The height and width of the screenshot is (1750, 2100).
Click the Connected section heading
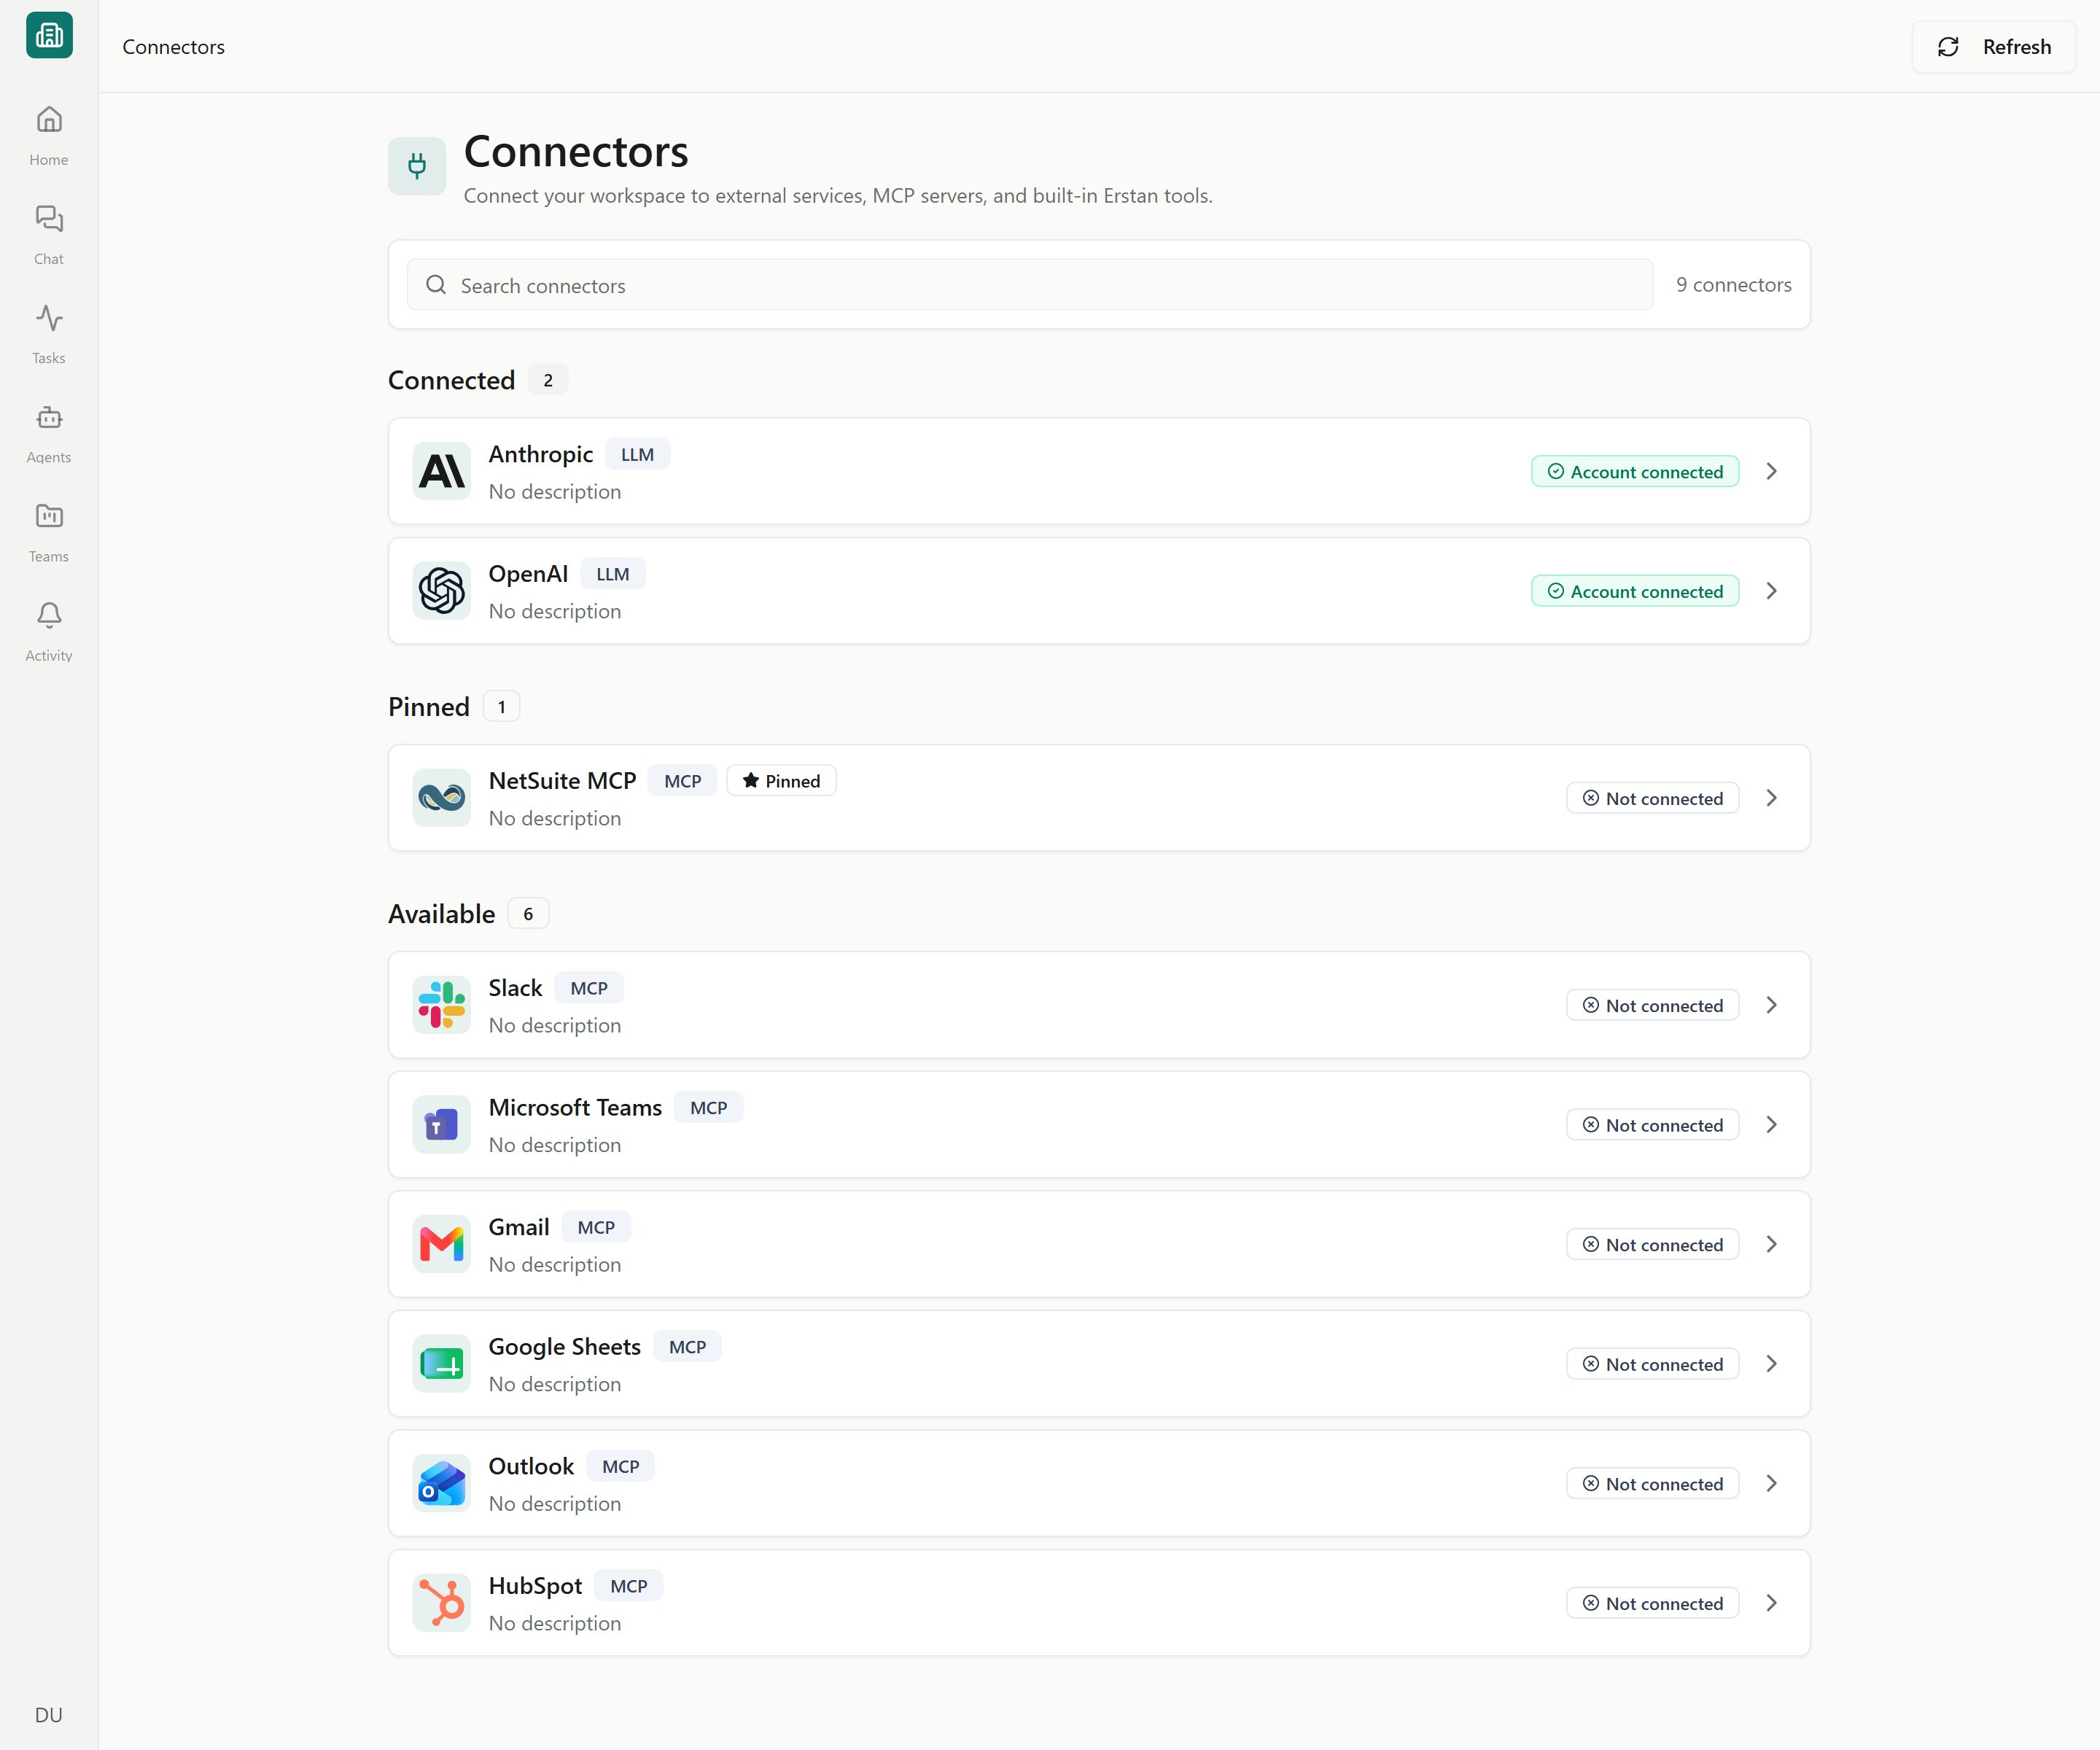pos(452,380)
